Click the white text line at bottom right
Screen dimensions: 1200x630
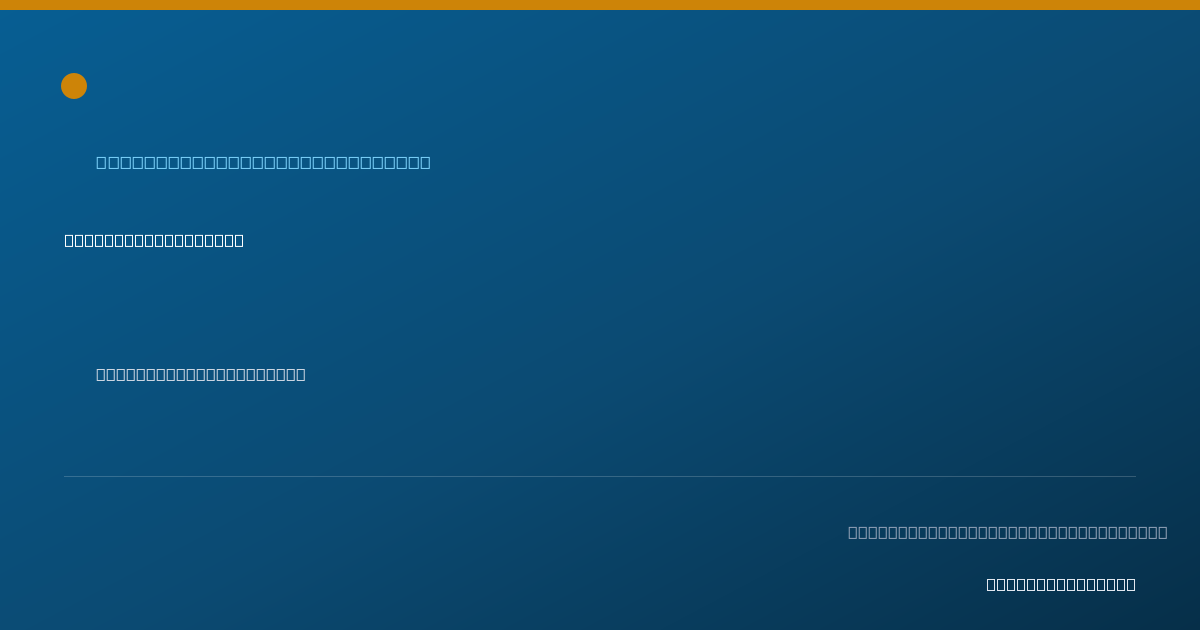click(x=1061, y=584)
